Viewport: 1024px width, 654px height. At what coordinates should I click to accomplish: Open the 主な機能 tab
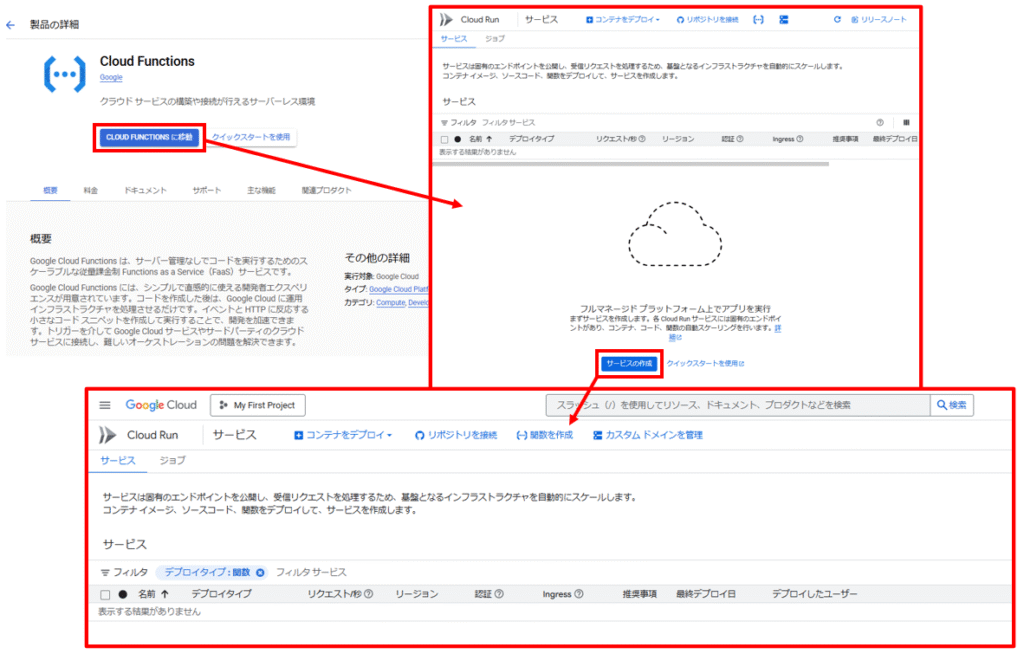[x=261, y=190]
